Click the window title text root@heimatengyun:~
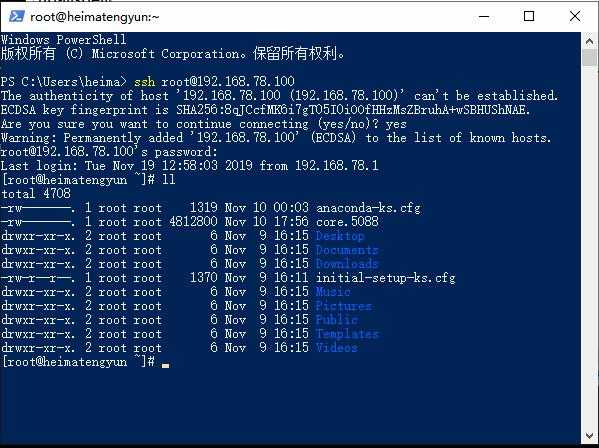The width and height of the screenshot is (599, 448). tap(94, 17)
